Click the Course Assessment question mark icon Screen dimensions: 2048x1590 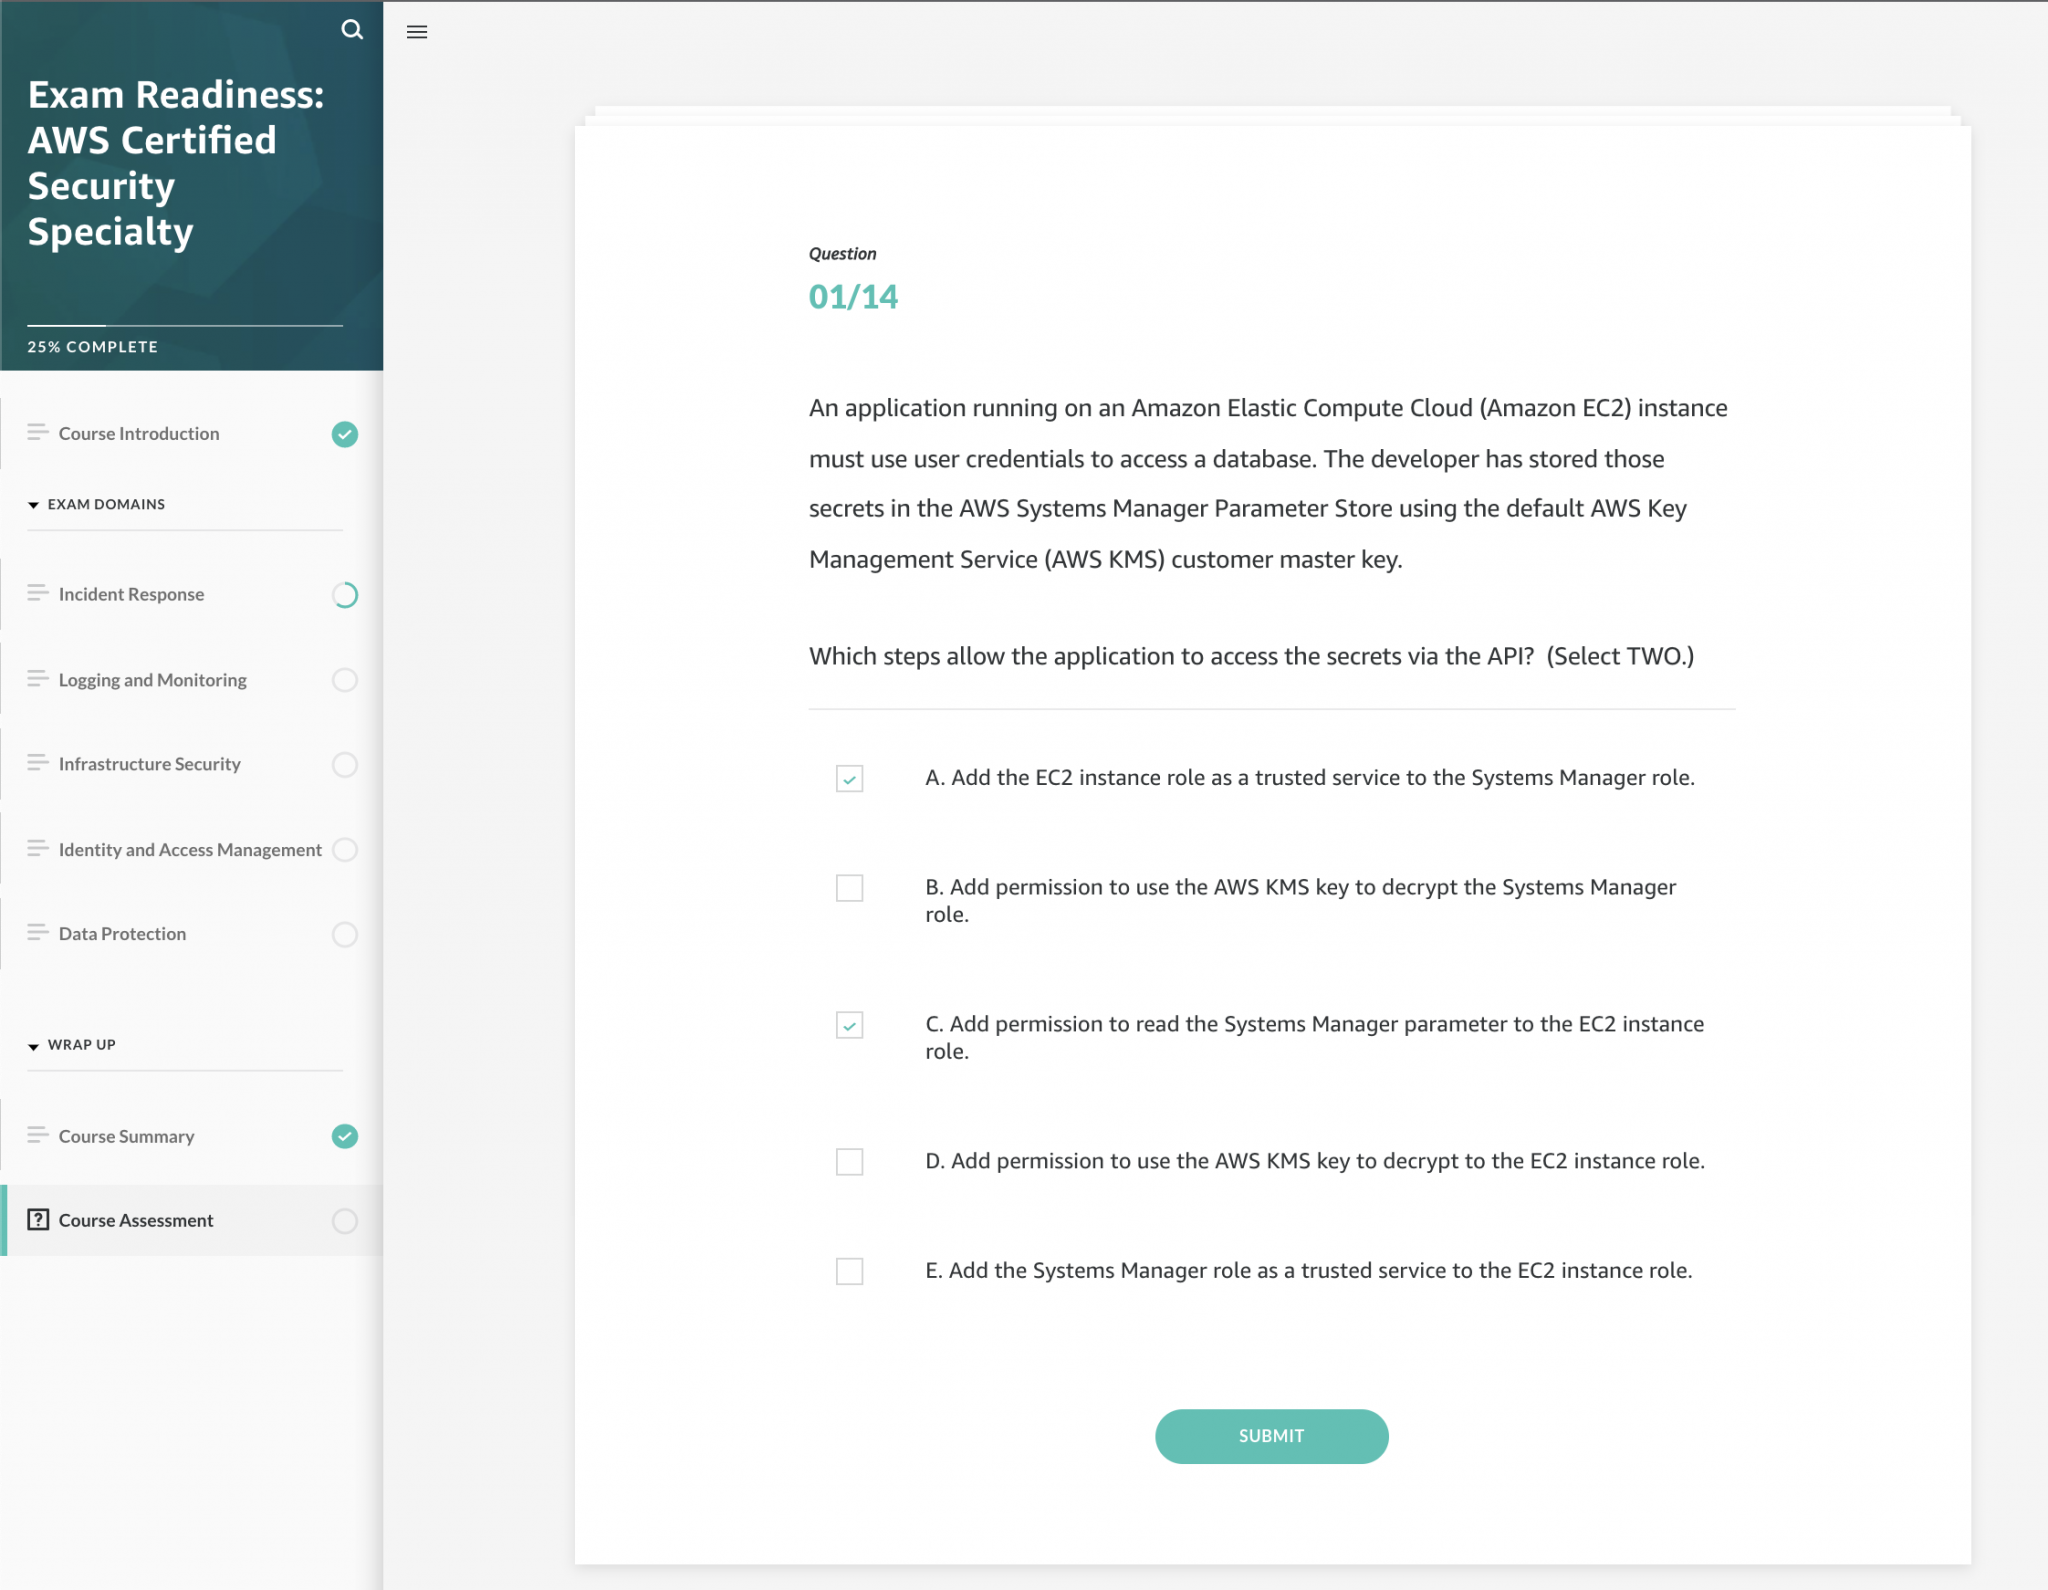pyautogui.click(x=38, y=1219)
